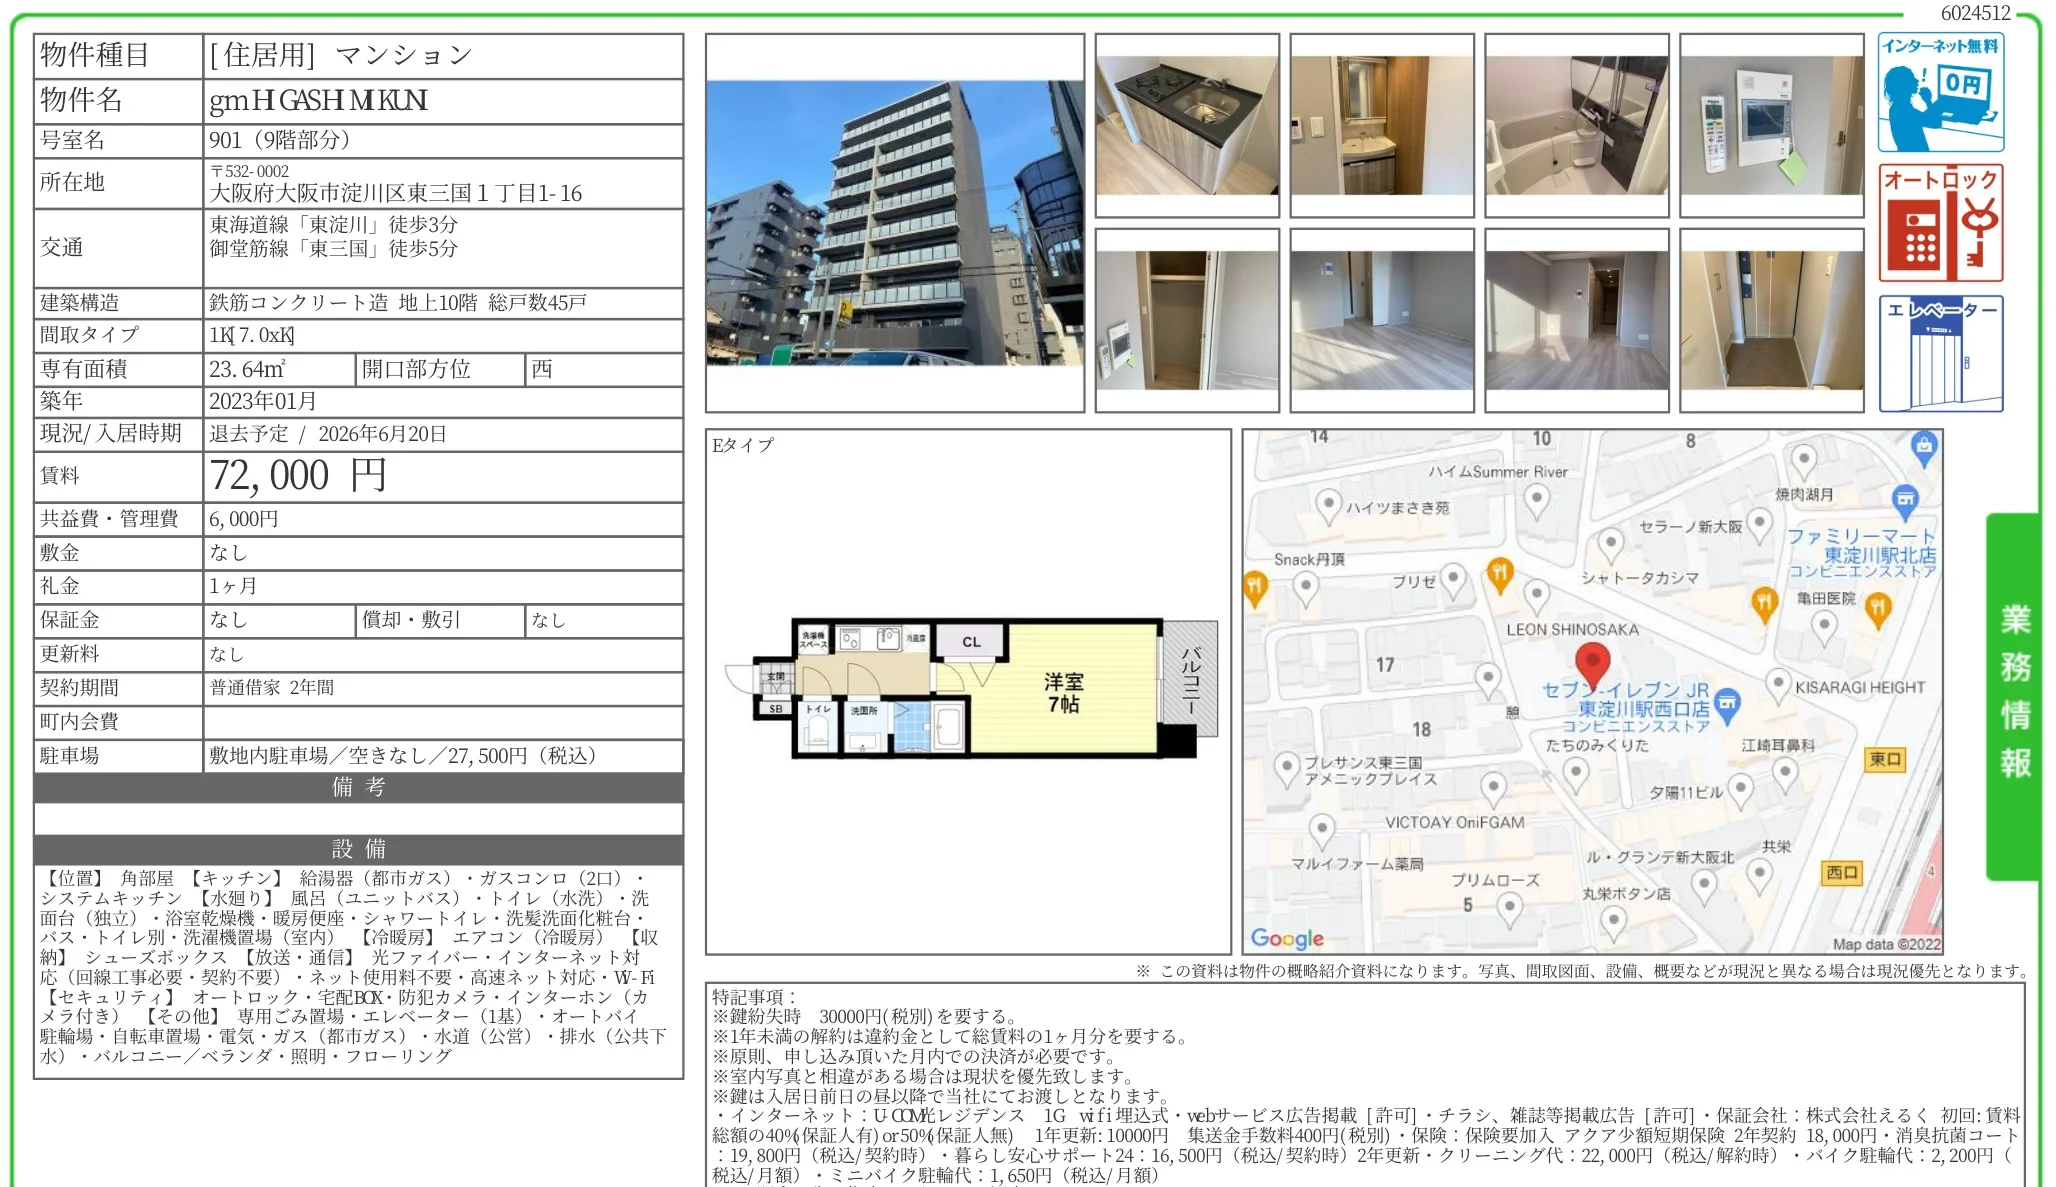This screenshot has height=1187, width=2056.
Task: Click the セブン-イレブン store marker on map
Action: 1728,704
